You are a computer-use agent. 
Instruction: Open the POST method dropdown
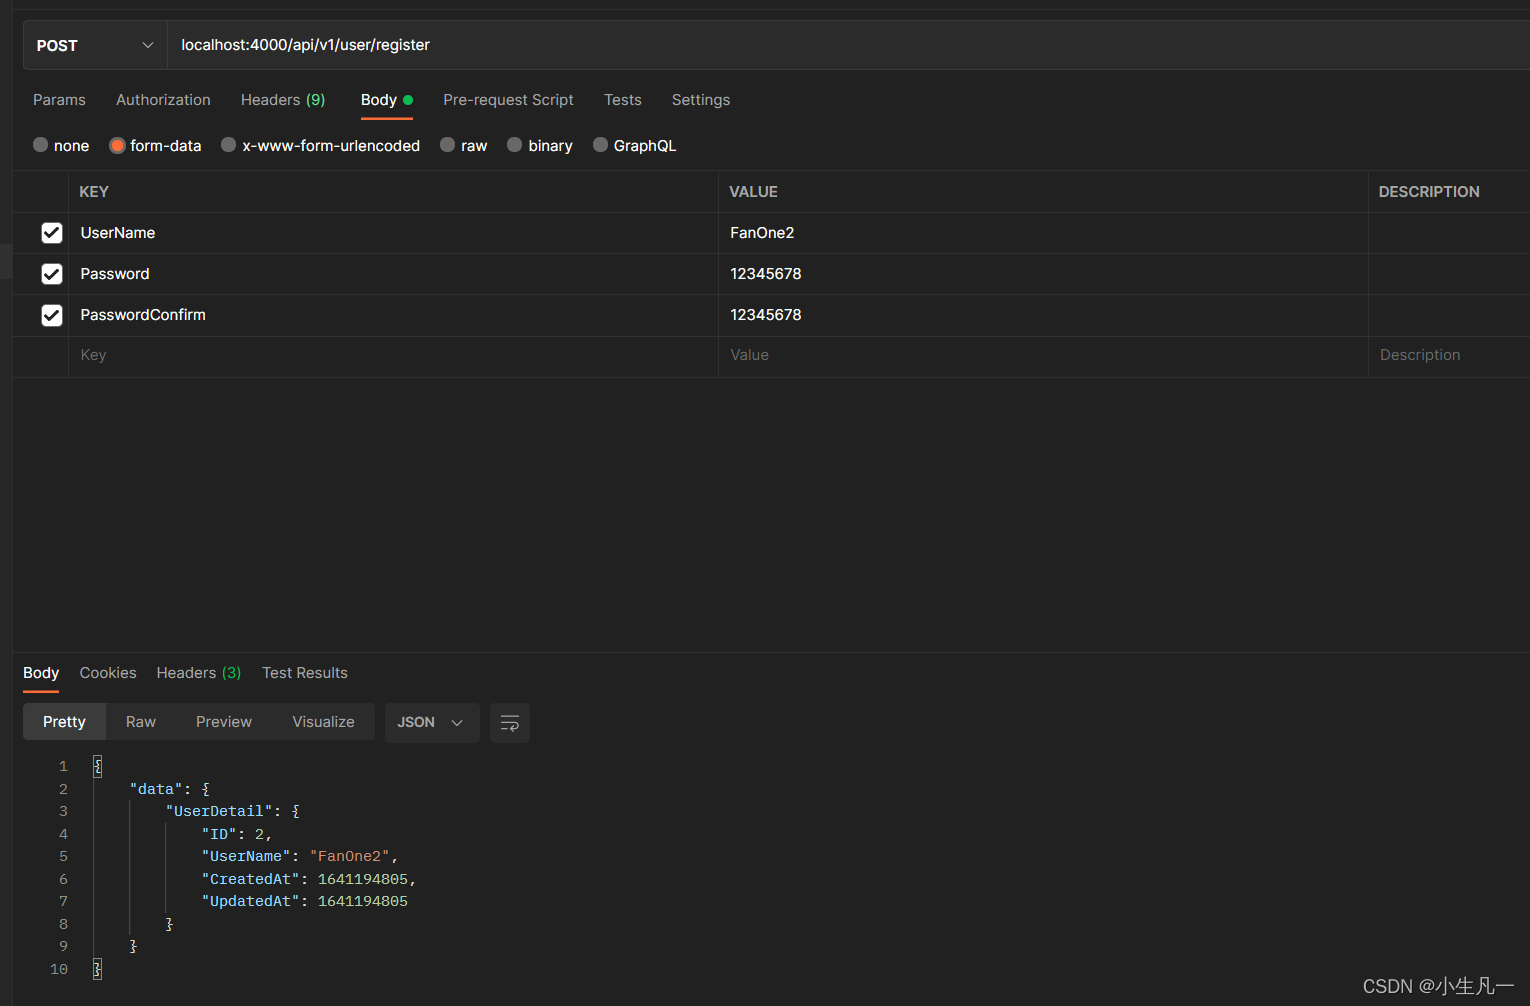point(95,45)
